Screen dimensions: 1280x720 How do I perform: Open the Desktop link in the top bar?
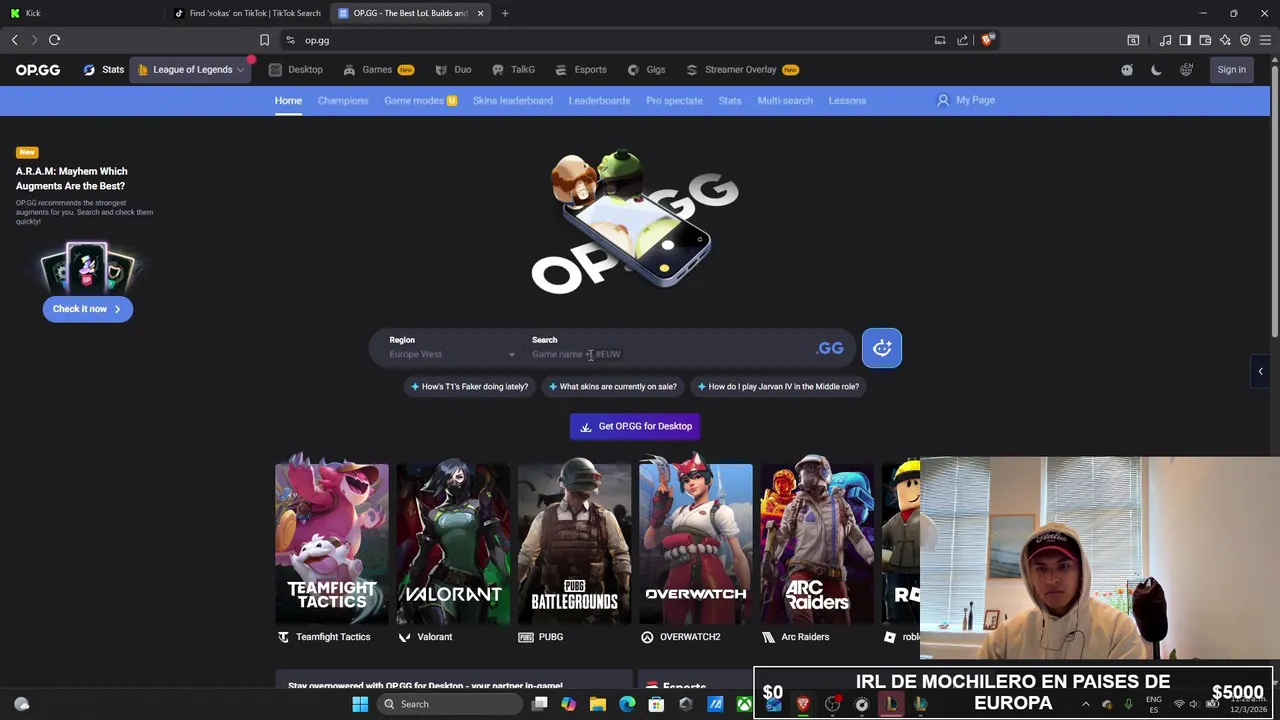[296, 70]
